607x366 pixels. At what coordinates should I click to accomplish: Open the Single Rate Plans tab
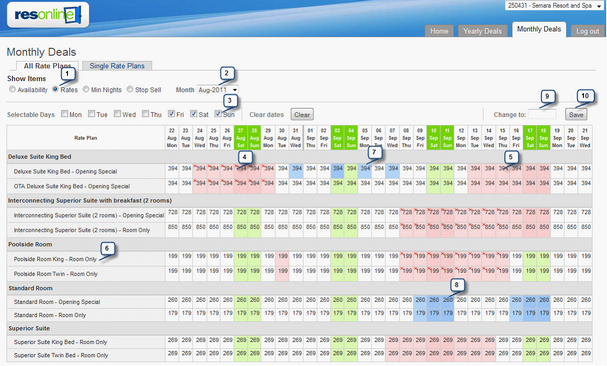click(x=117, y=66)
